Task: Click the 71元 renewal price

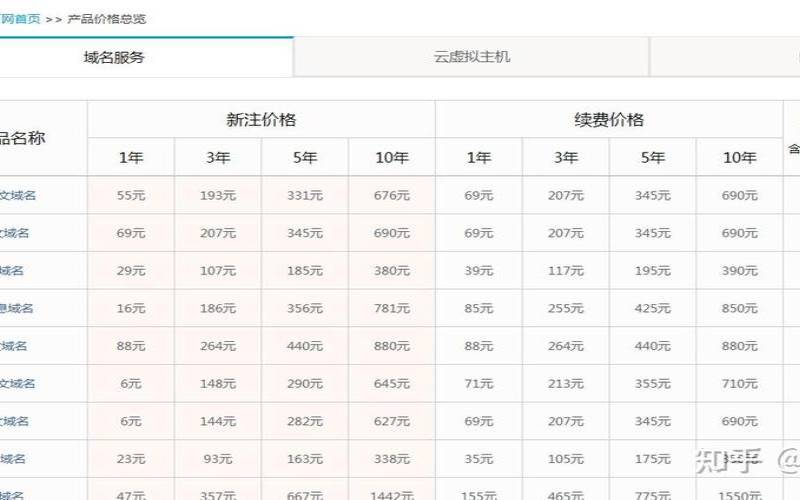Action: point(479,384)
